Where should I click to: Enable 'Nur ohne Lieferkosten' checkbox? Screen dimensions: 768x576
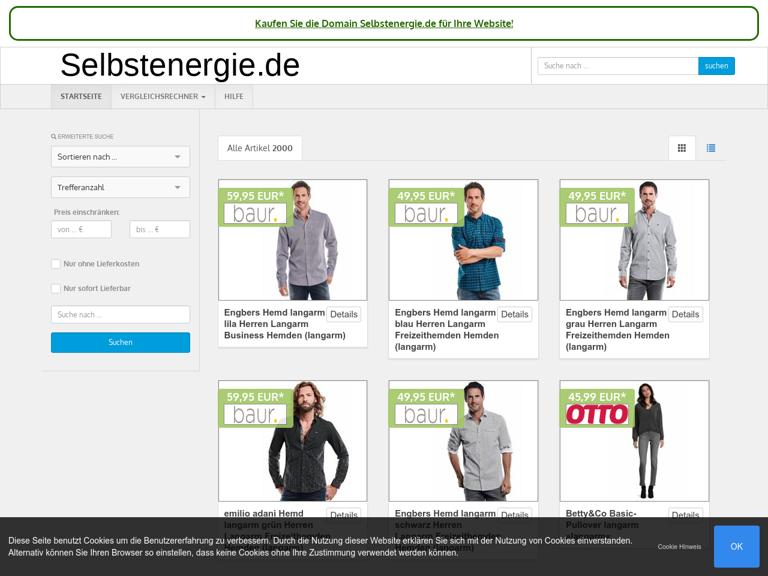click(56, 264)
